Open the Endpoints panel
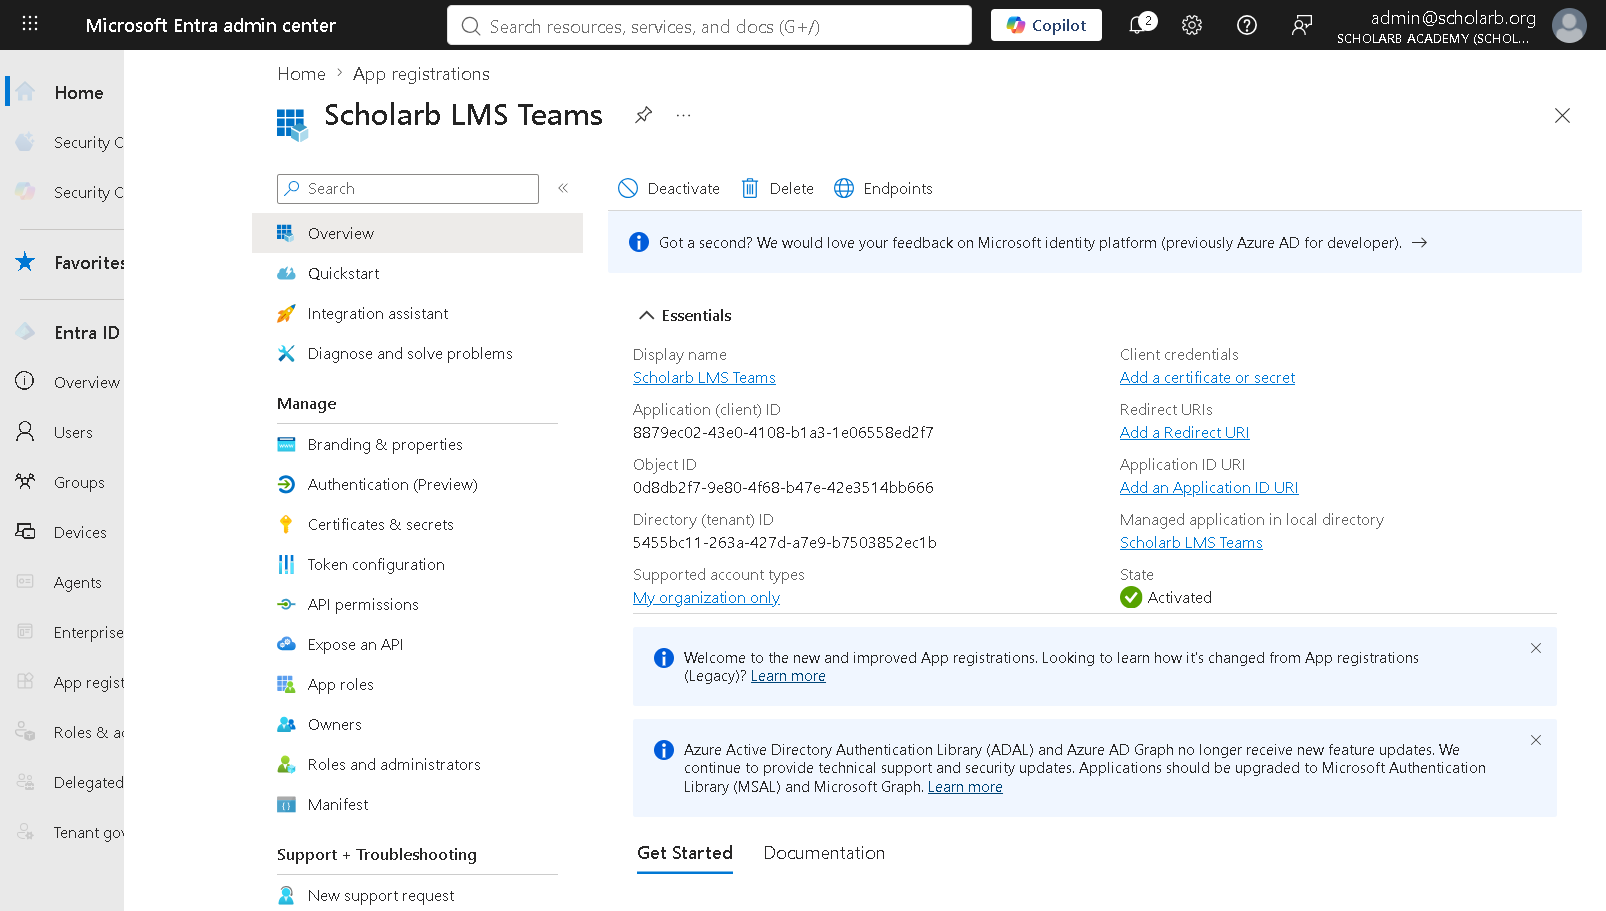 point(884,188)
